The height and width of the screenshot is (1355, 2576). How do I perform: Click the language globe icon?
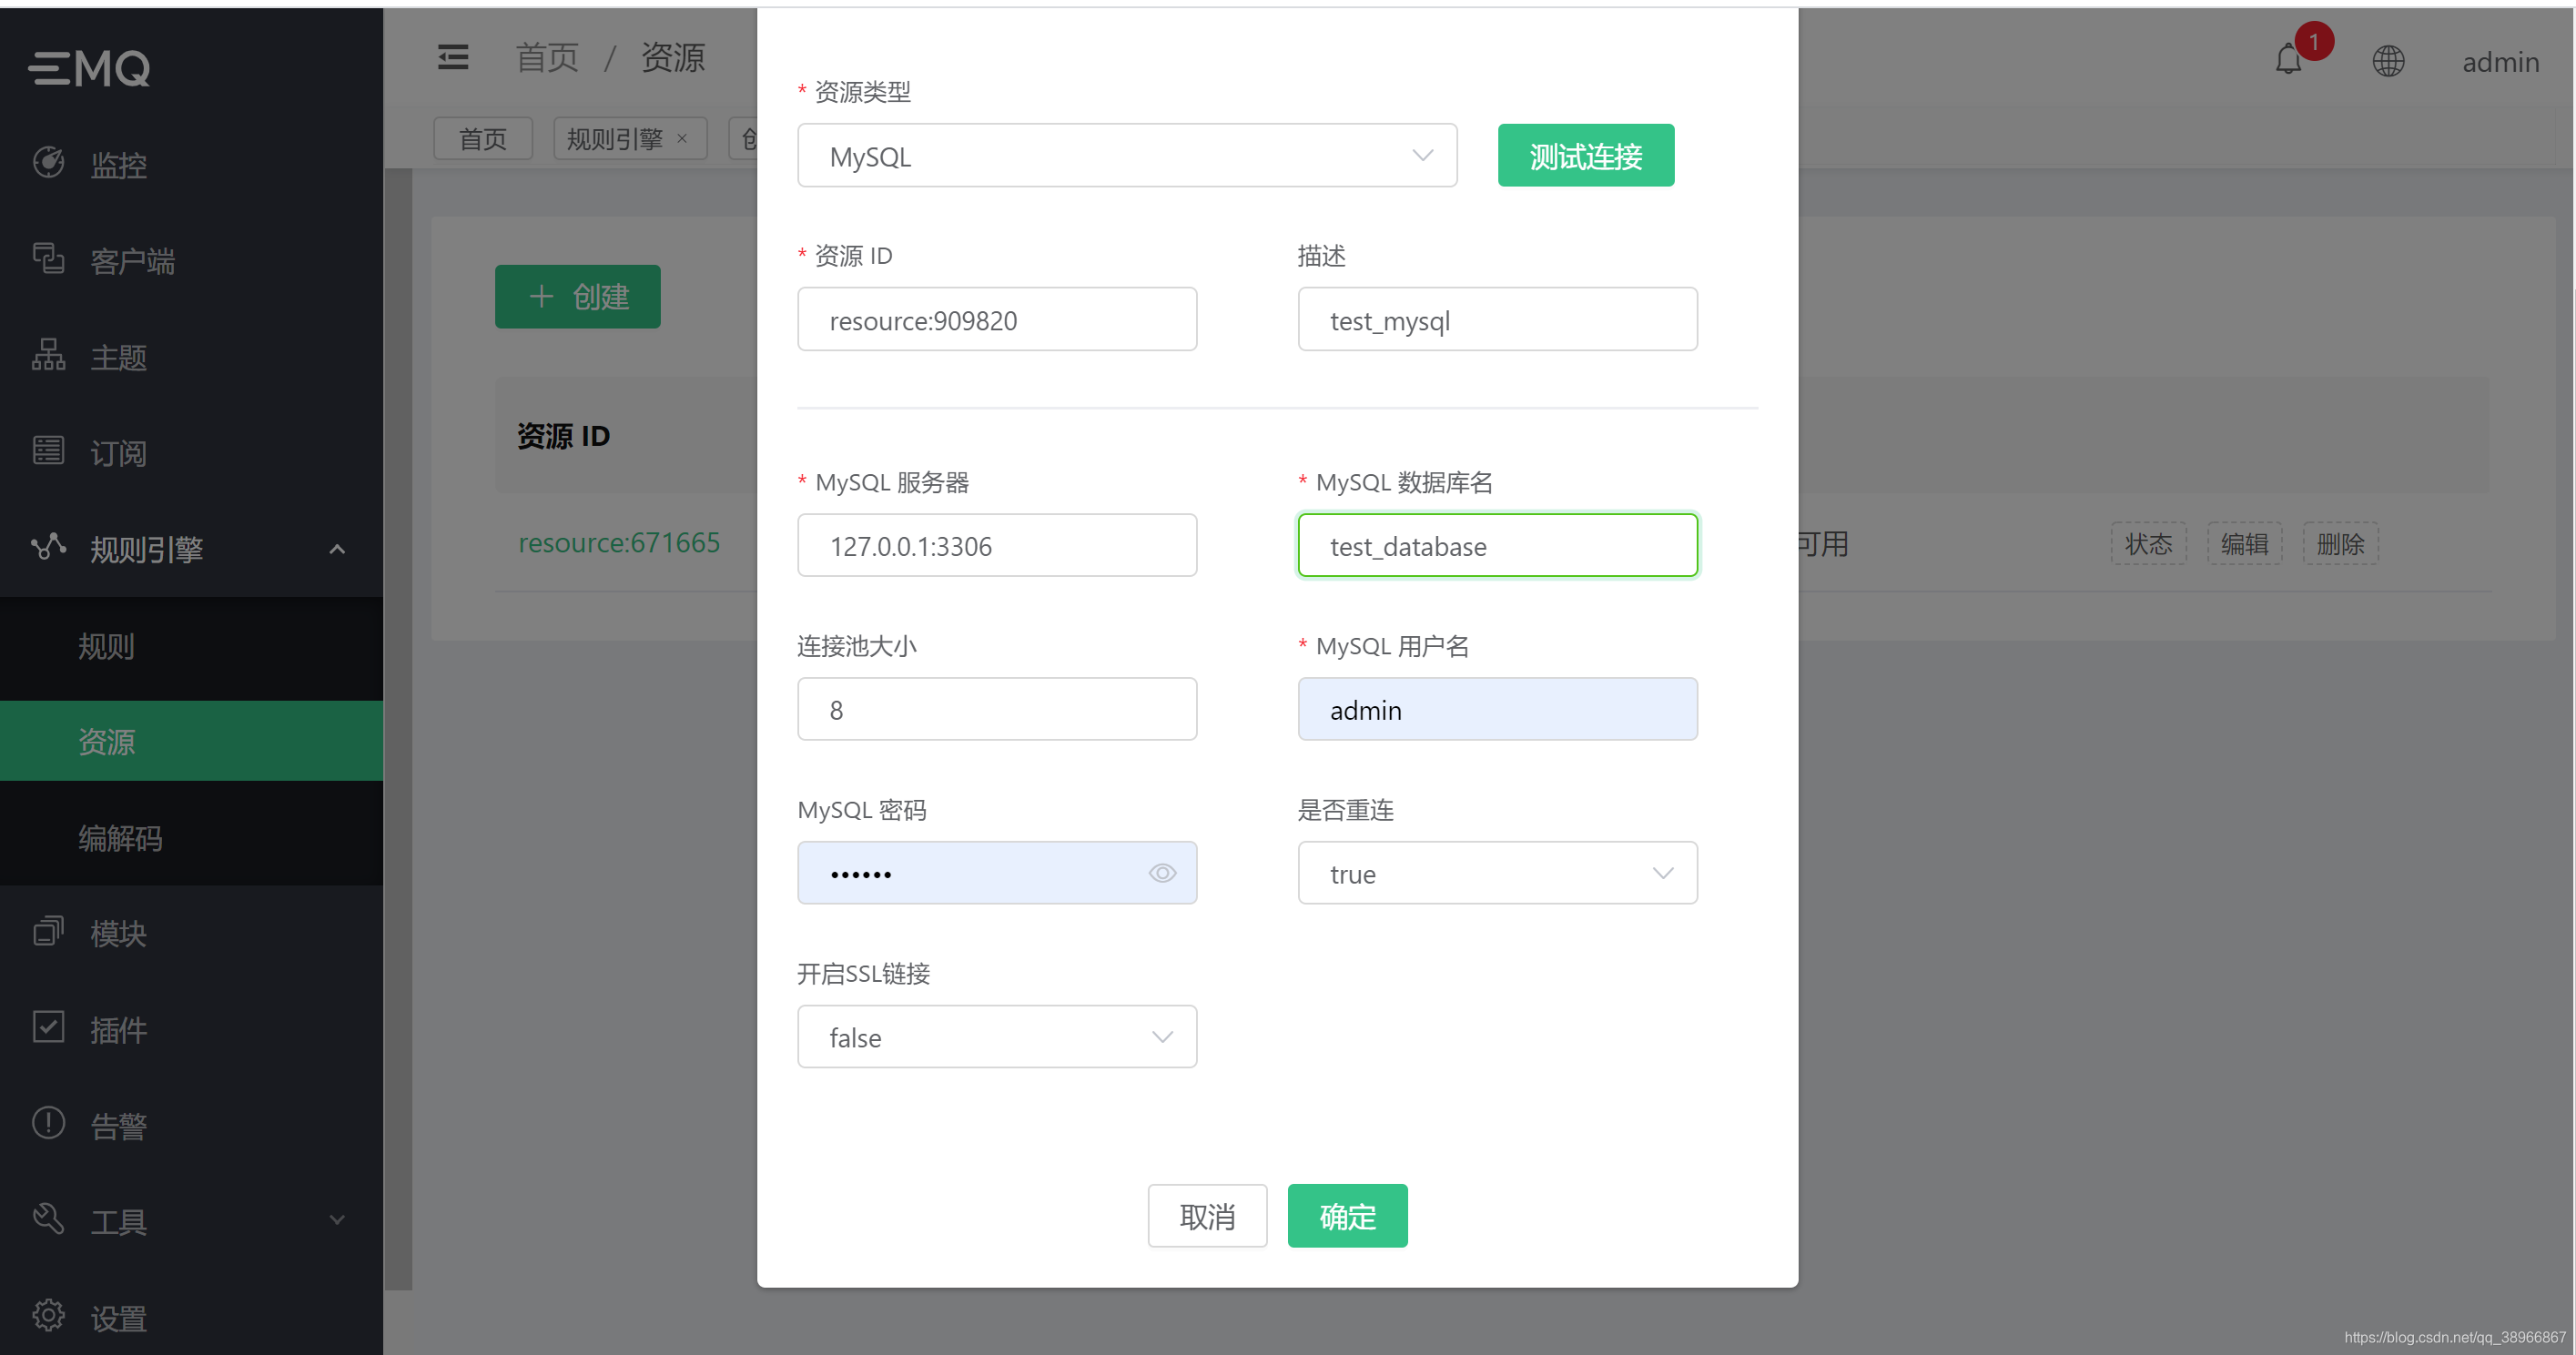tap(2389, 61)
